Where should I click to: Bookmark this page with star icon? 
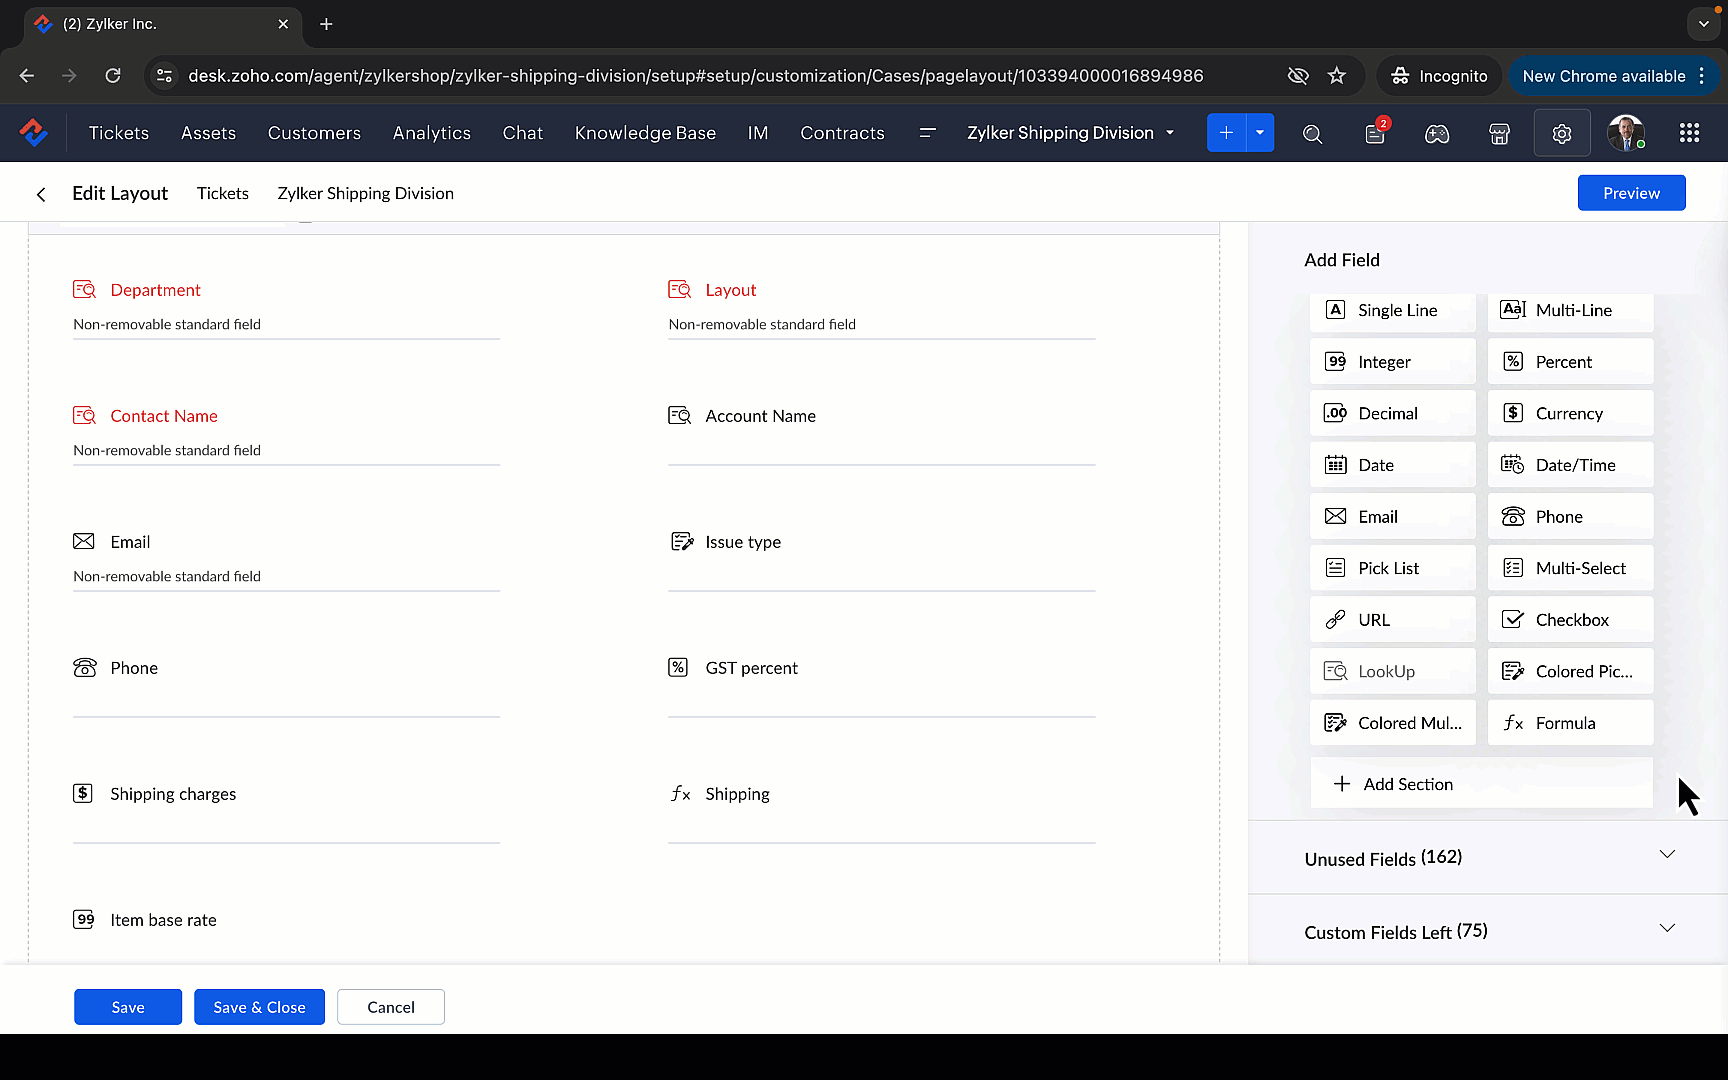pyautogui.click(x=1336, y=76)
